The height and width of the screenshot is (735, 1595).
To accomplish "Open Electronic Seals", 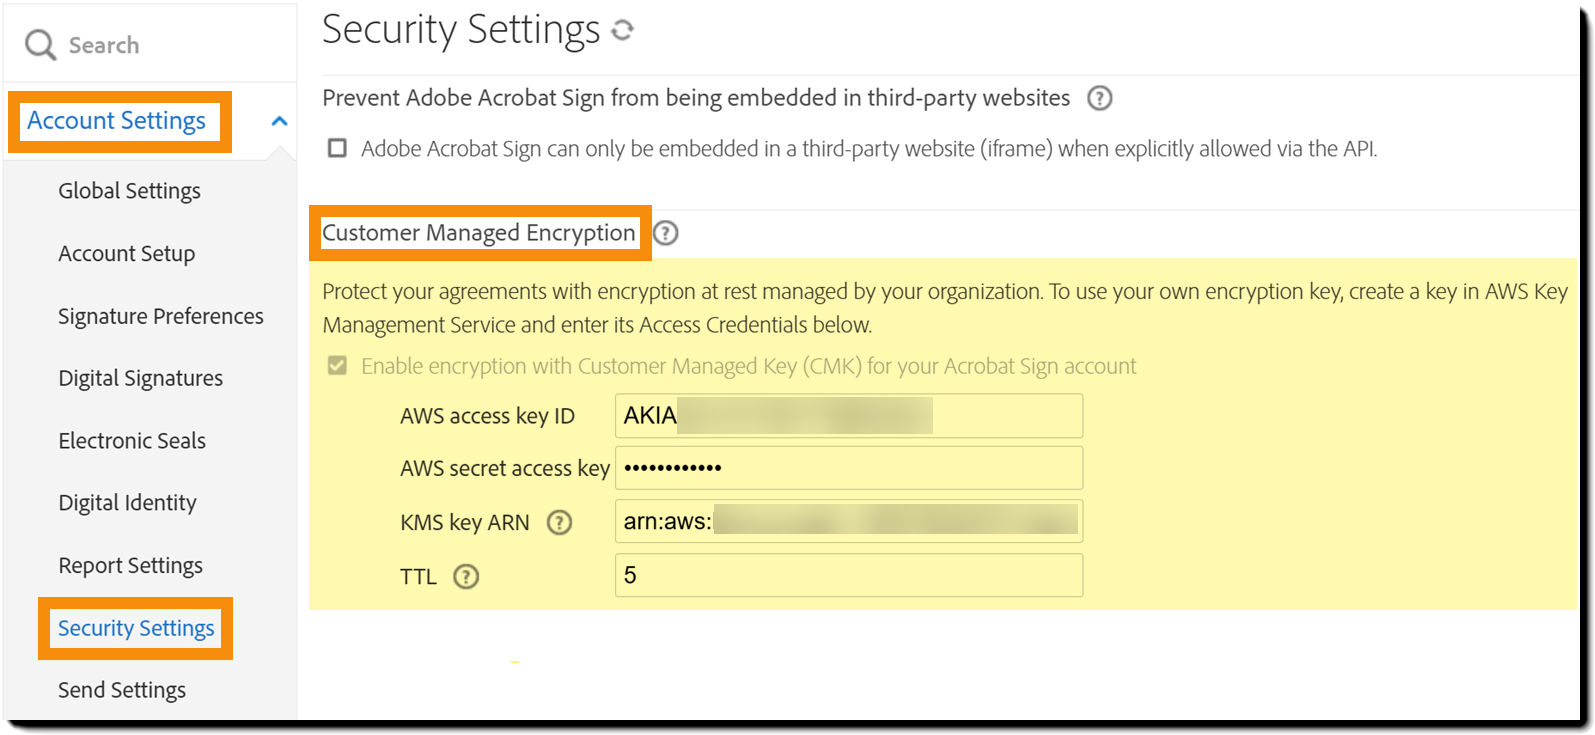I will (x=132, y=441).
